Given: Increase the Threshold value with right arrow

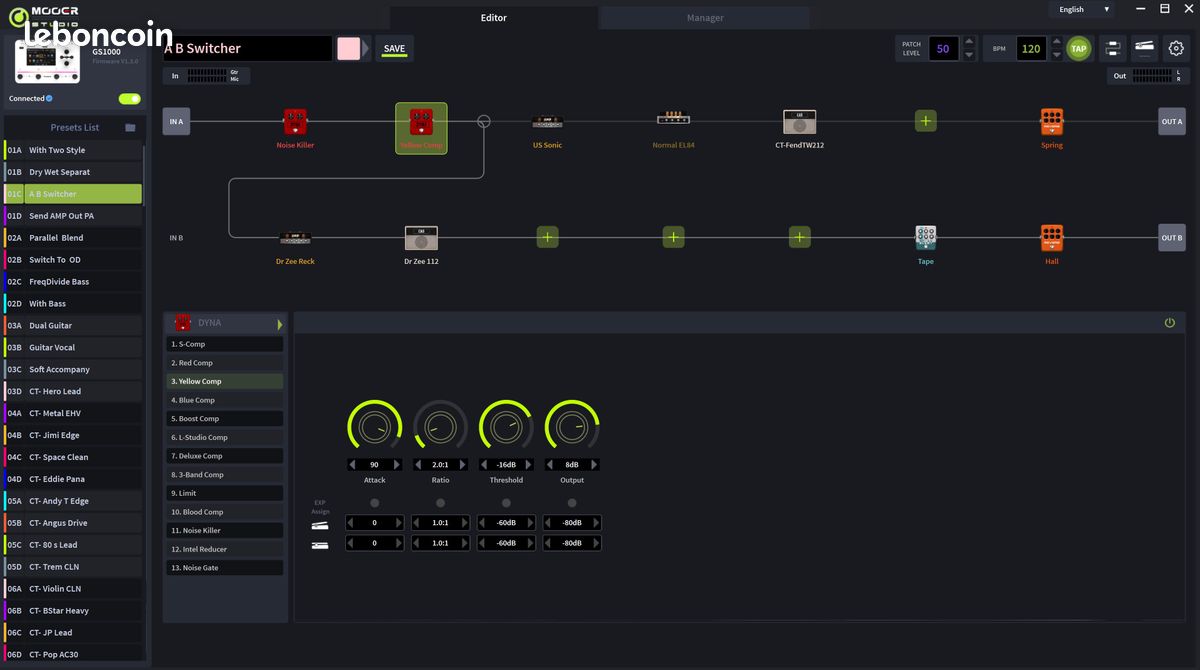Looking at the screenshot, I should (x=529, y=465).
